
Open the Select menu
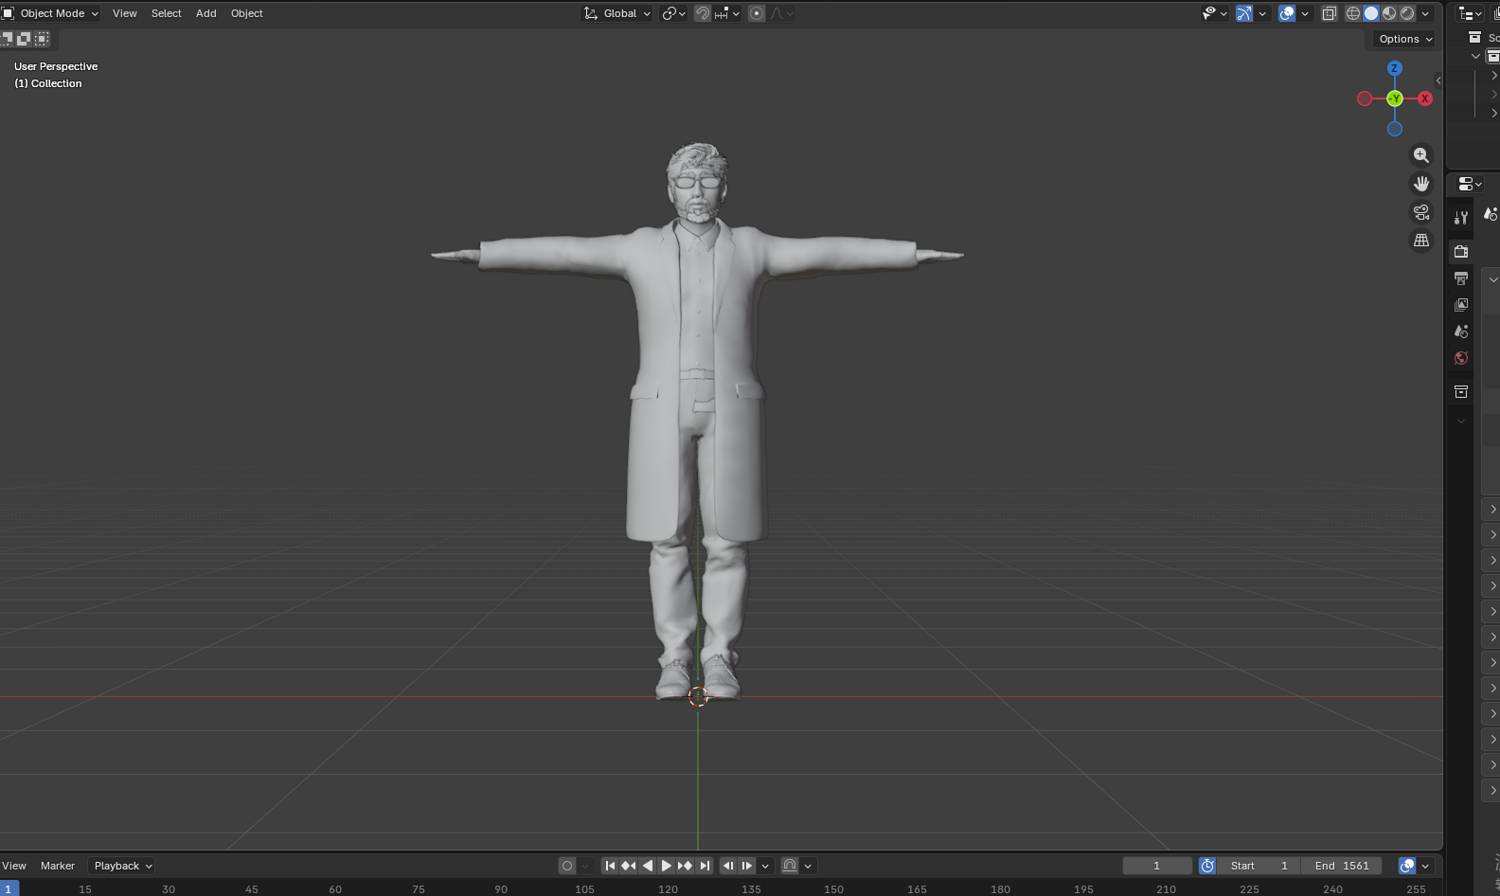click(166, 13)
